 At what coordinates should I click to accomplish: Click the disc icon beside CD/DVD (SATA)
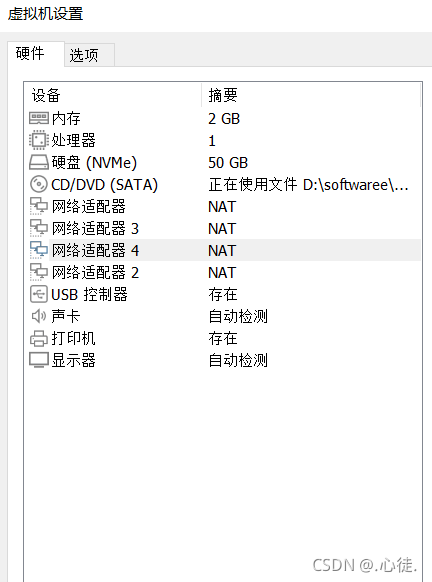(x=39, y=184)
